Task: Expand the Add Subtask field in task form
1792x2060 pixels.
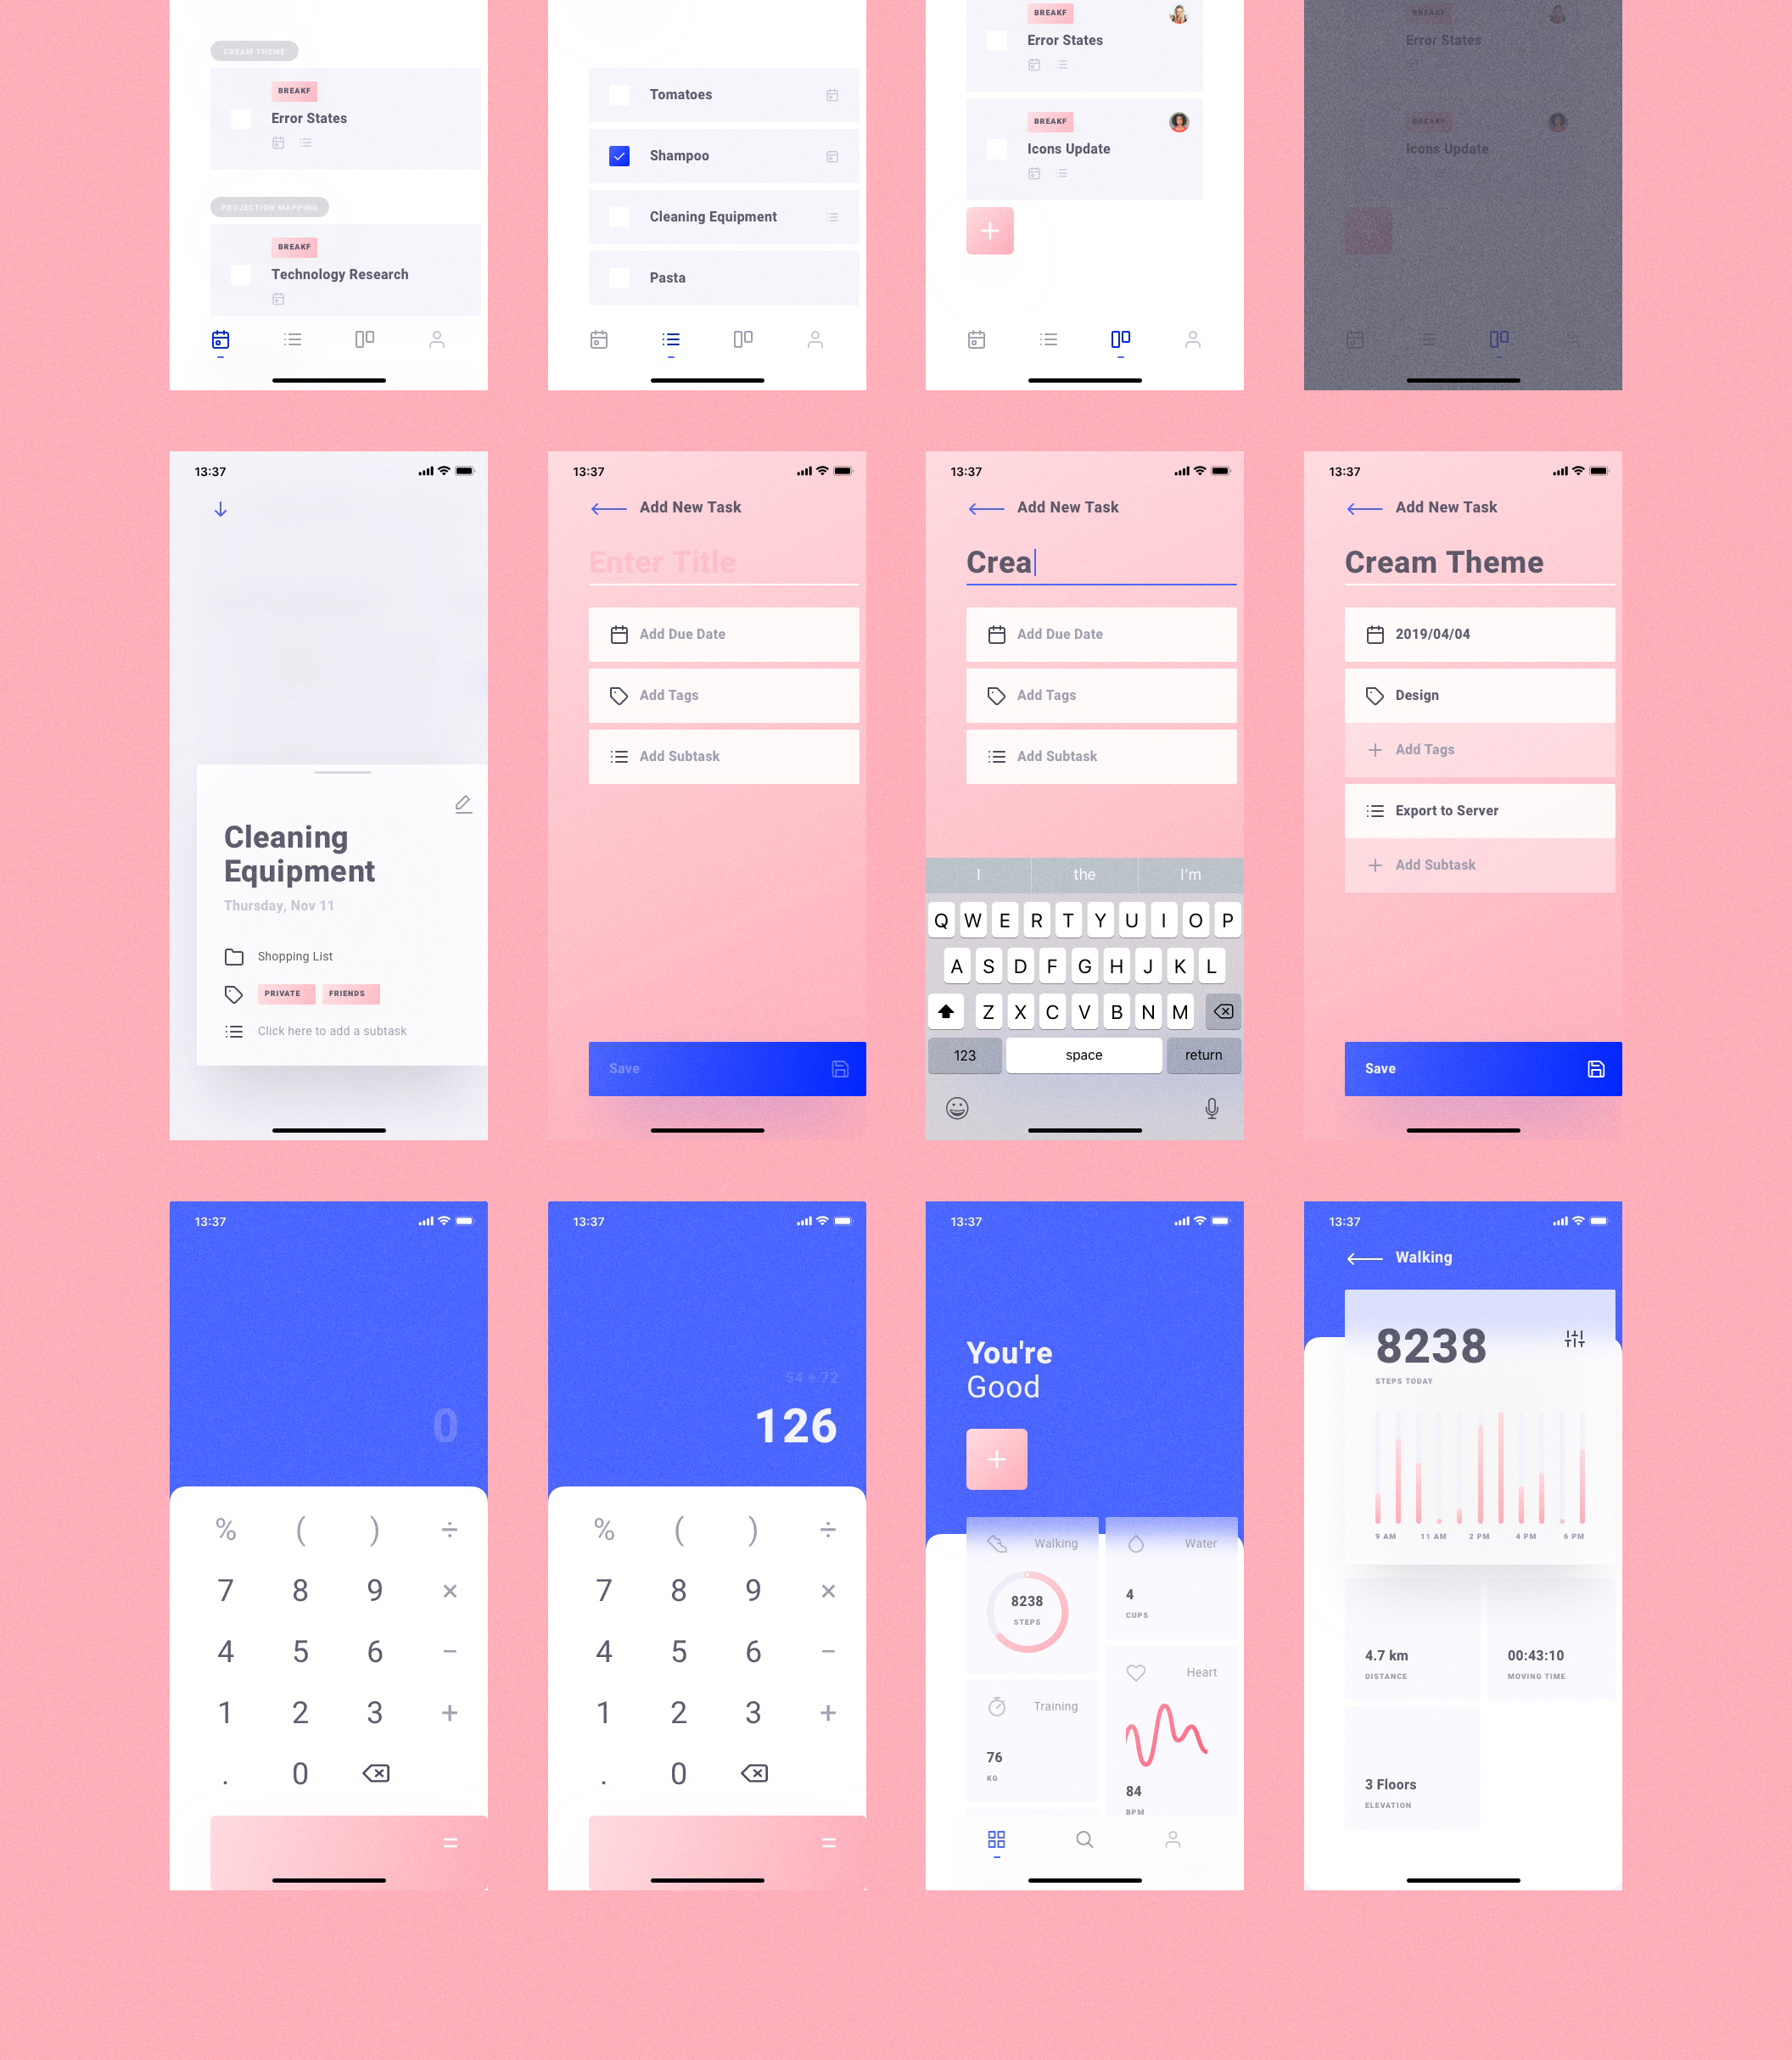Action: click(724, 755)
